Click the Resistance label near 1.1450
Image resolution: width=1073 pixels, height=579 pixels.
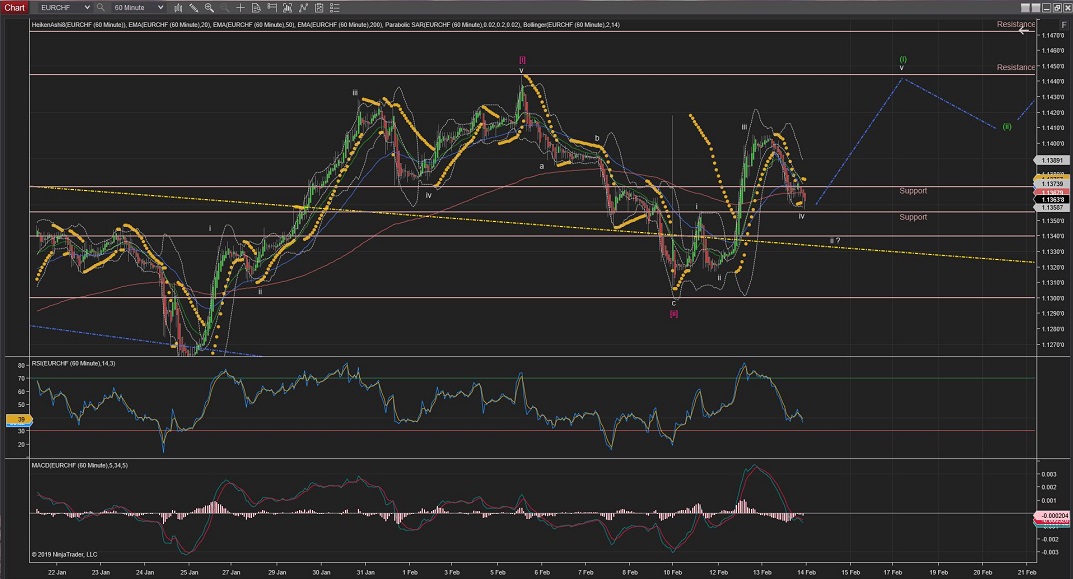click(x=1016, y=67)
